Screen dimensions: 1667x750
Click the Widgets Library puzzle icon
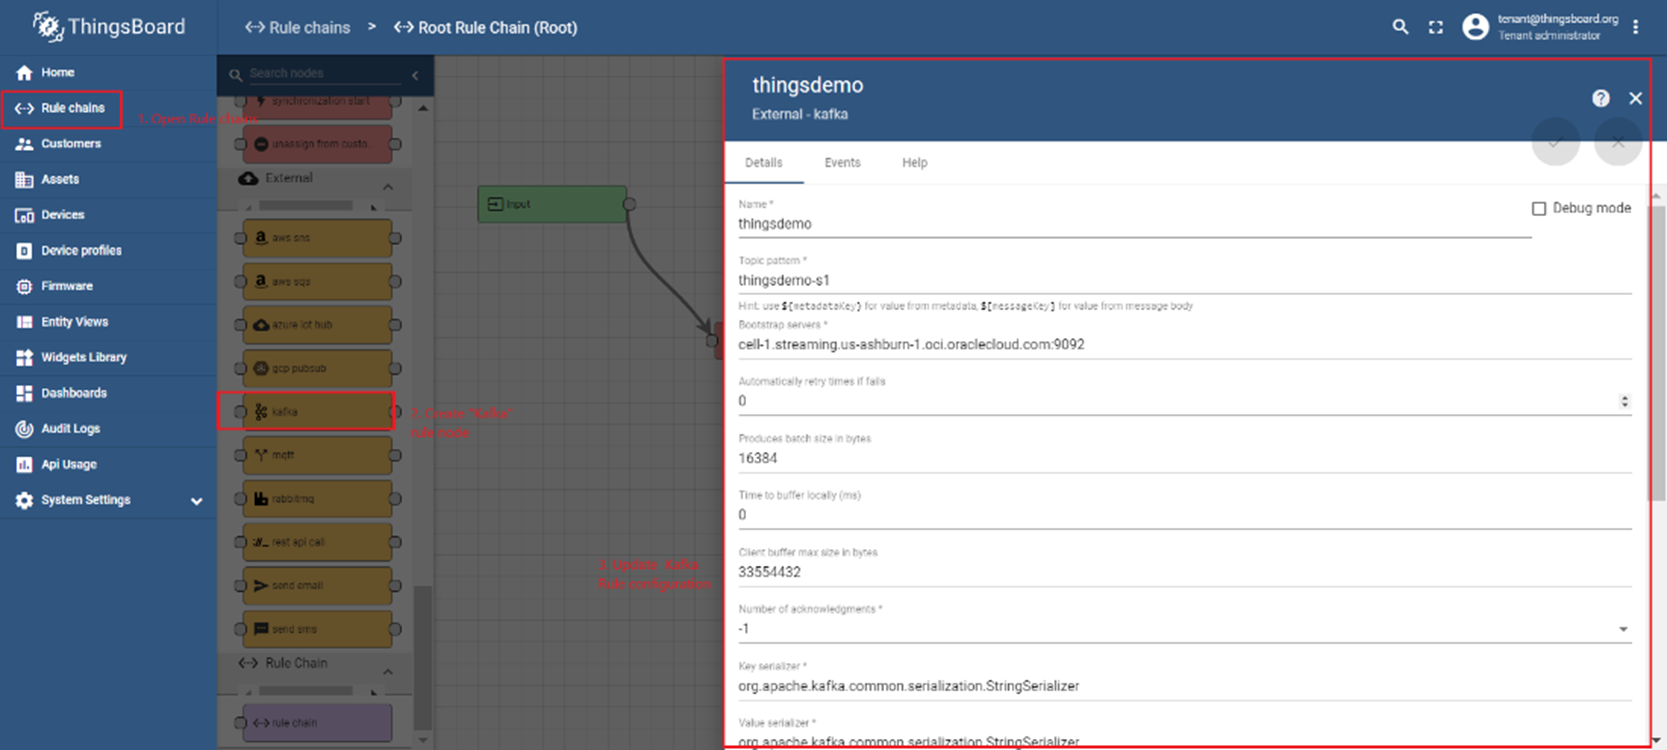24,357
